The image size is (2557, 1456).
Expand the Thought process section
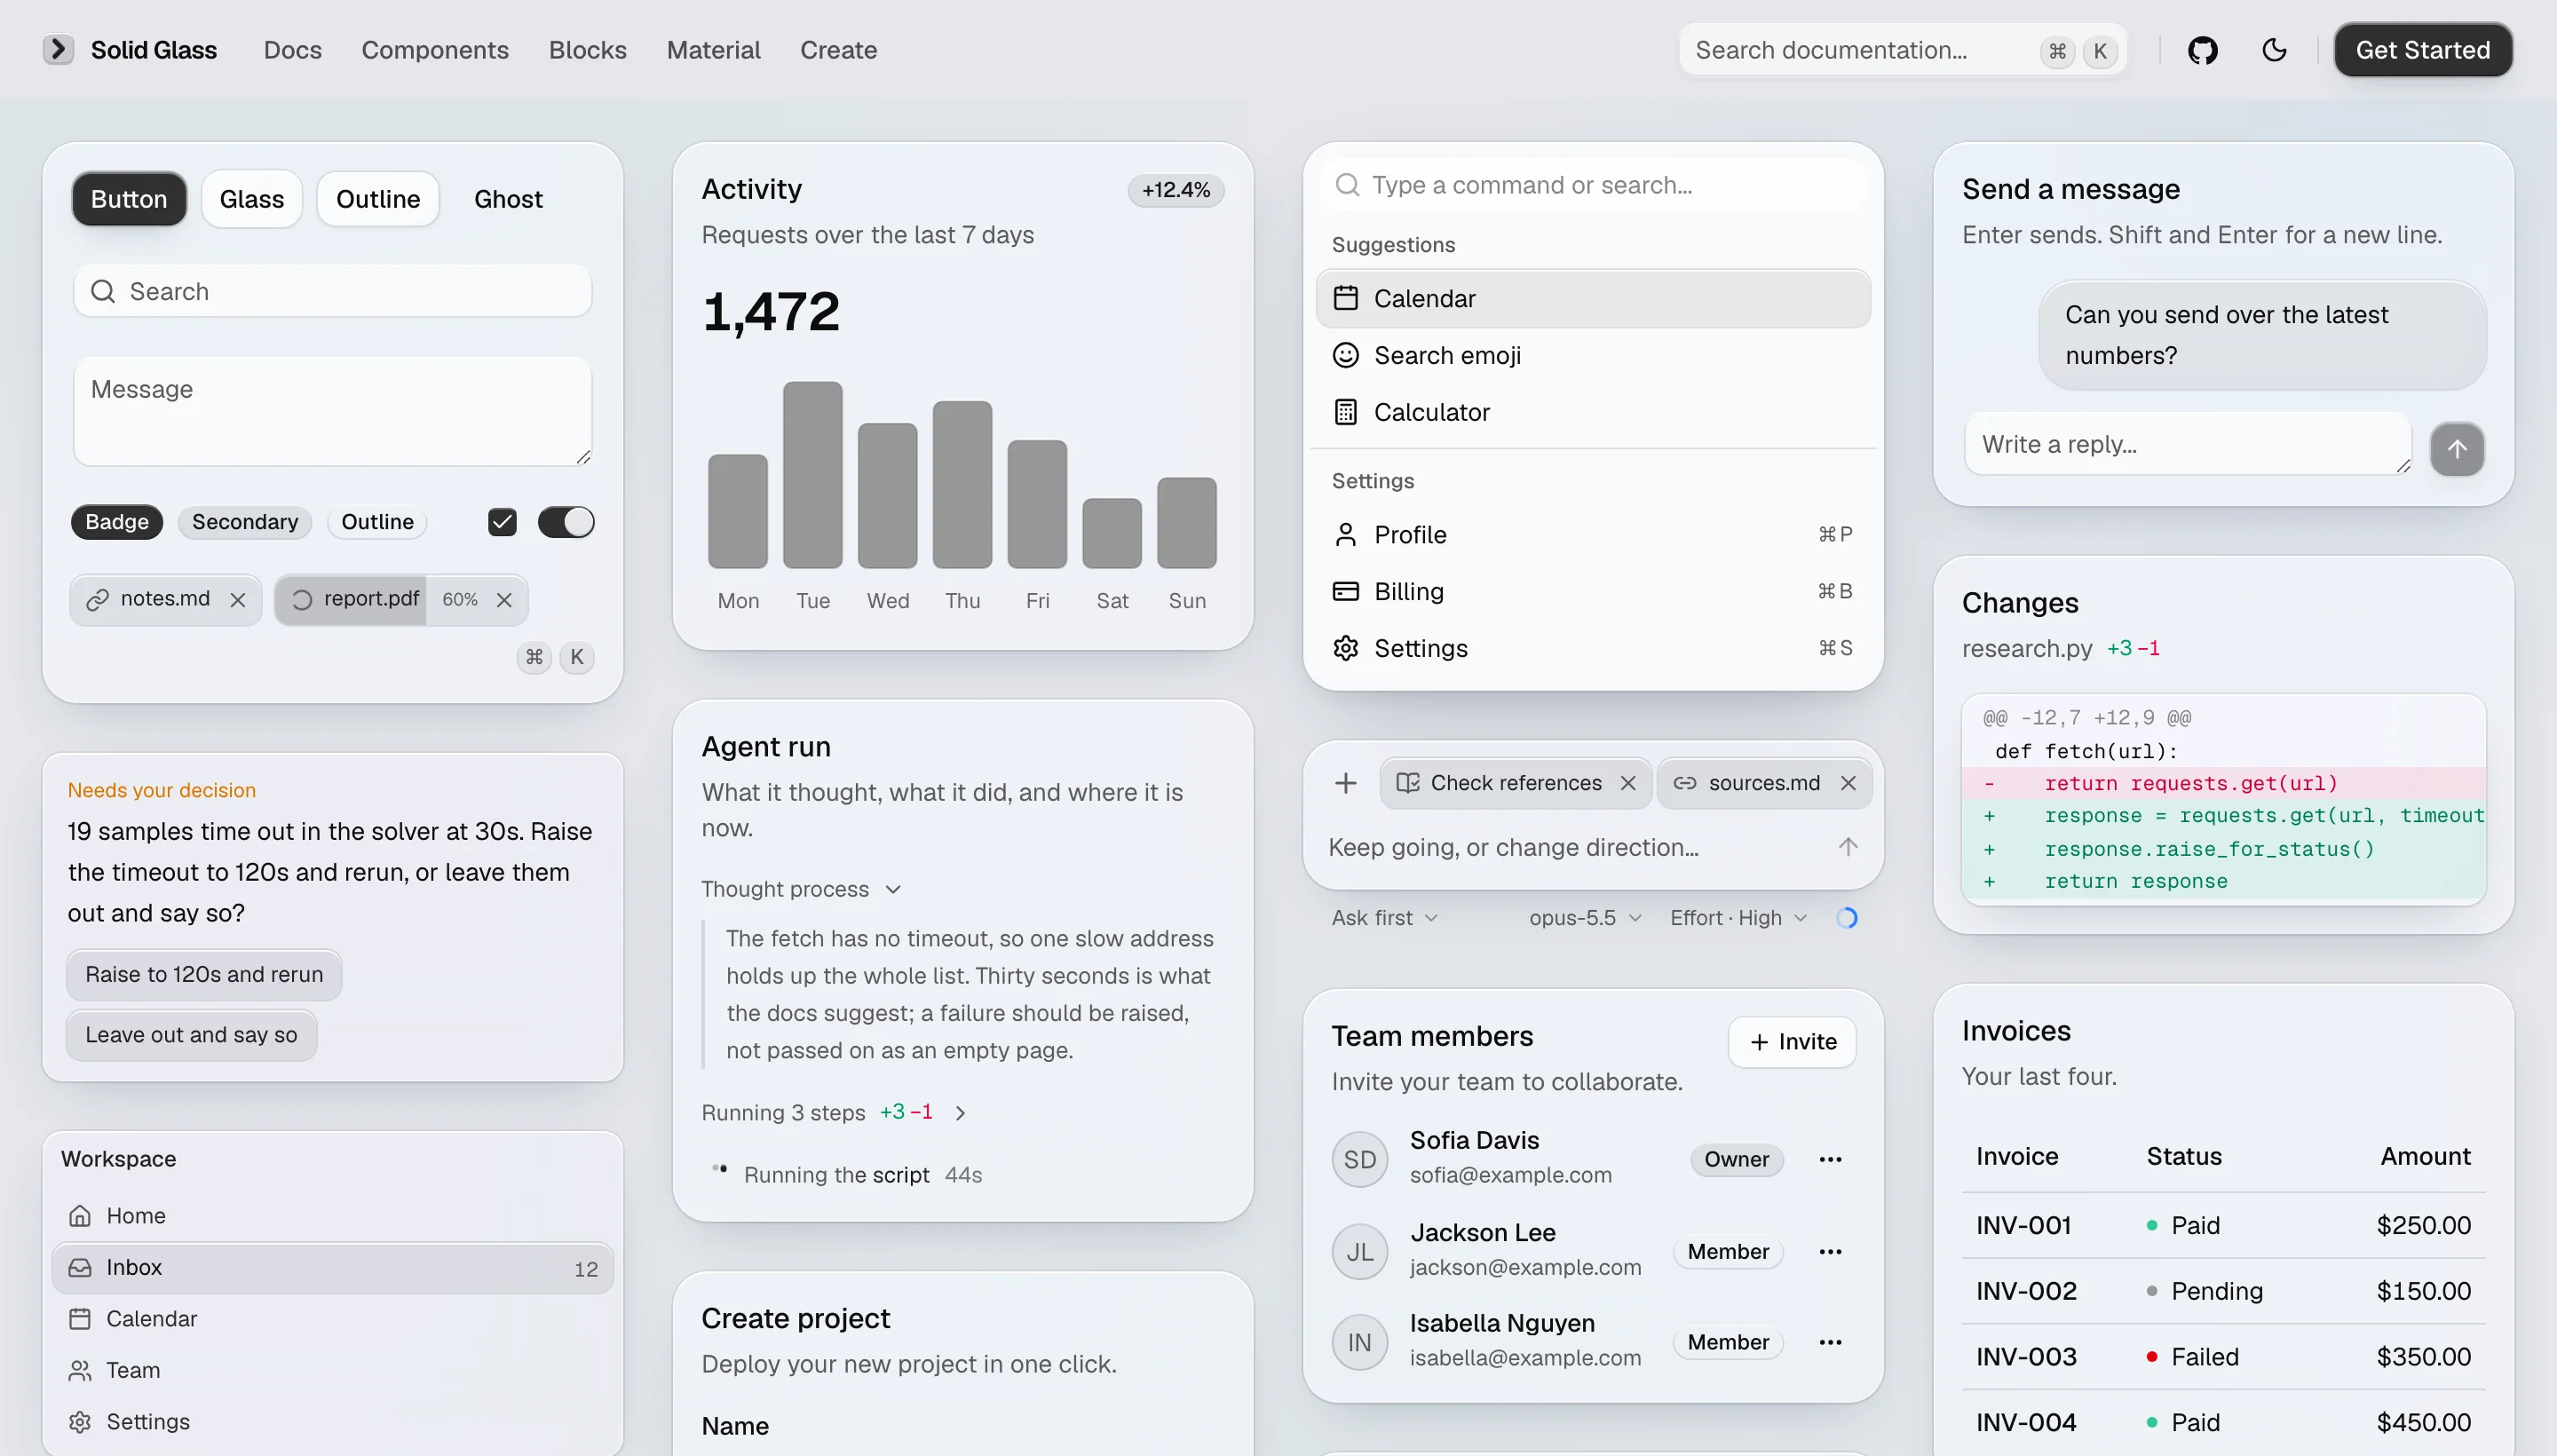coord(801,889)
